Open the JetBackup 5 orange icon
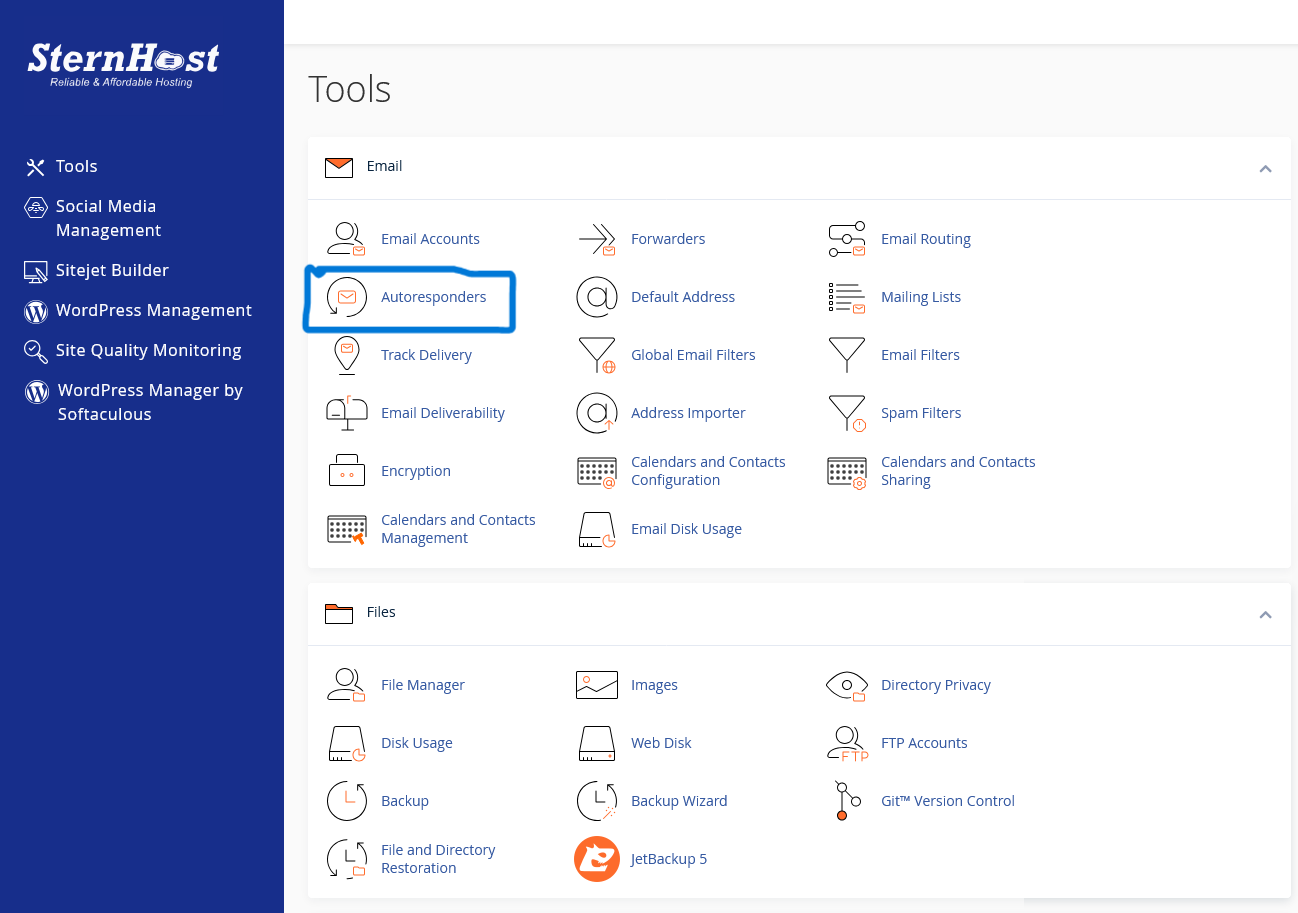 click(597, 859)
